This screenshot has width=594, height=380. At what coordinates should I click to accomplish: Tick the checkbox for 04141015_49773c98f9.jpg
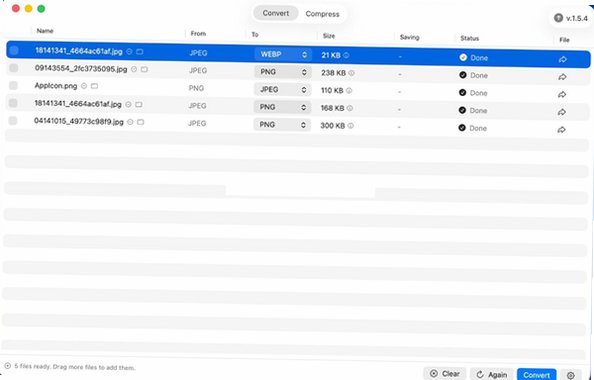click(x=13, y=120)
